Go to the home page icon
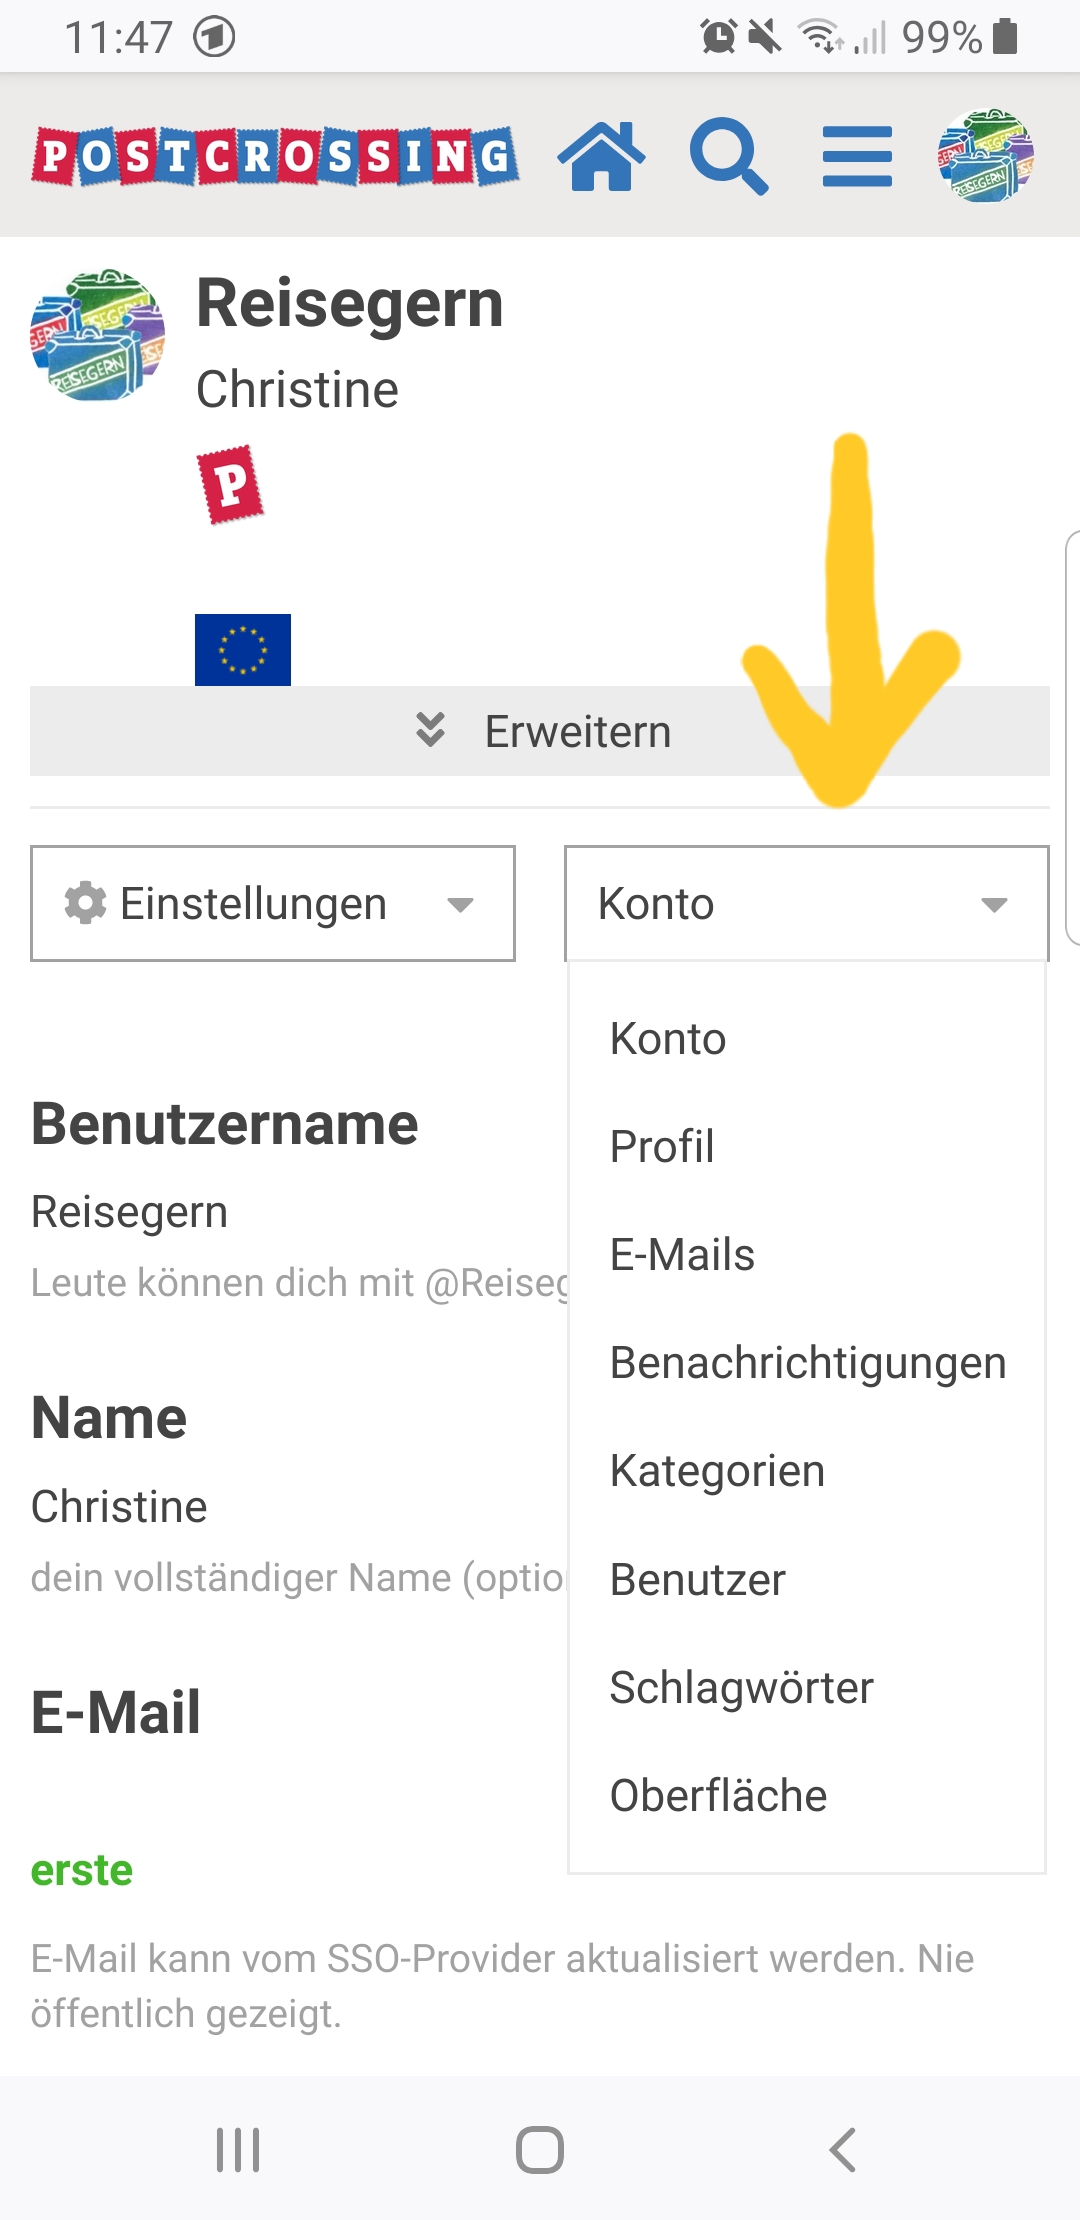 tap(601, 156)
